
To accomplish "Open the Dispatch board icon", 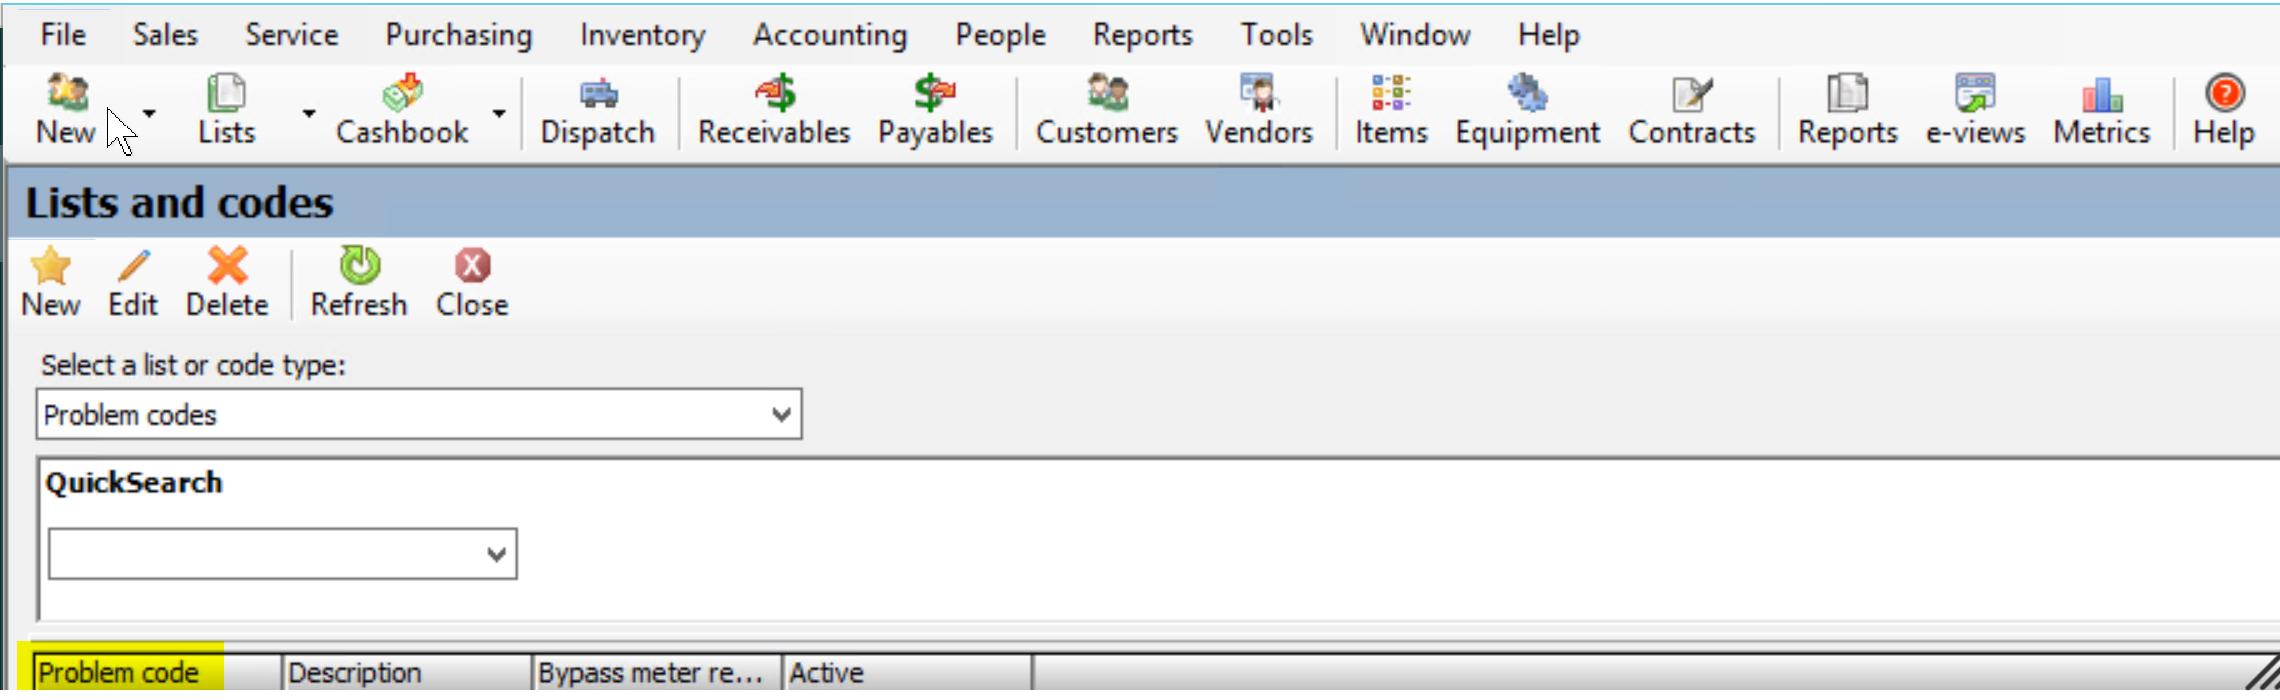I will pyautogui.click(x=598, y=110).
